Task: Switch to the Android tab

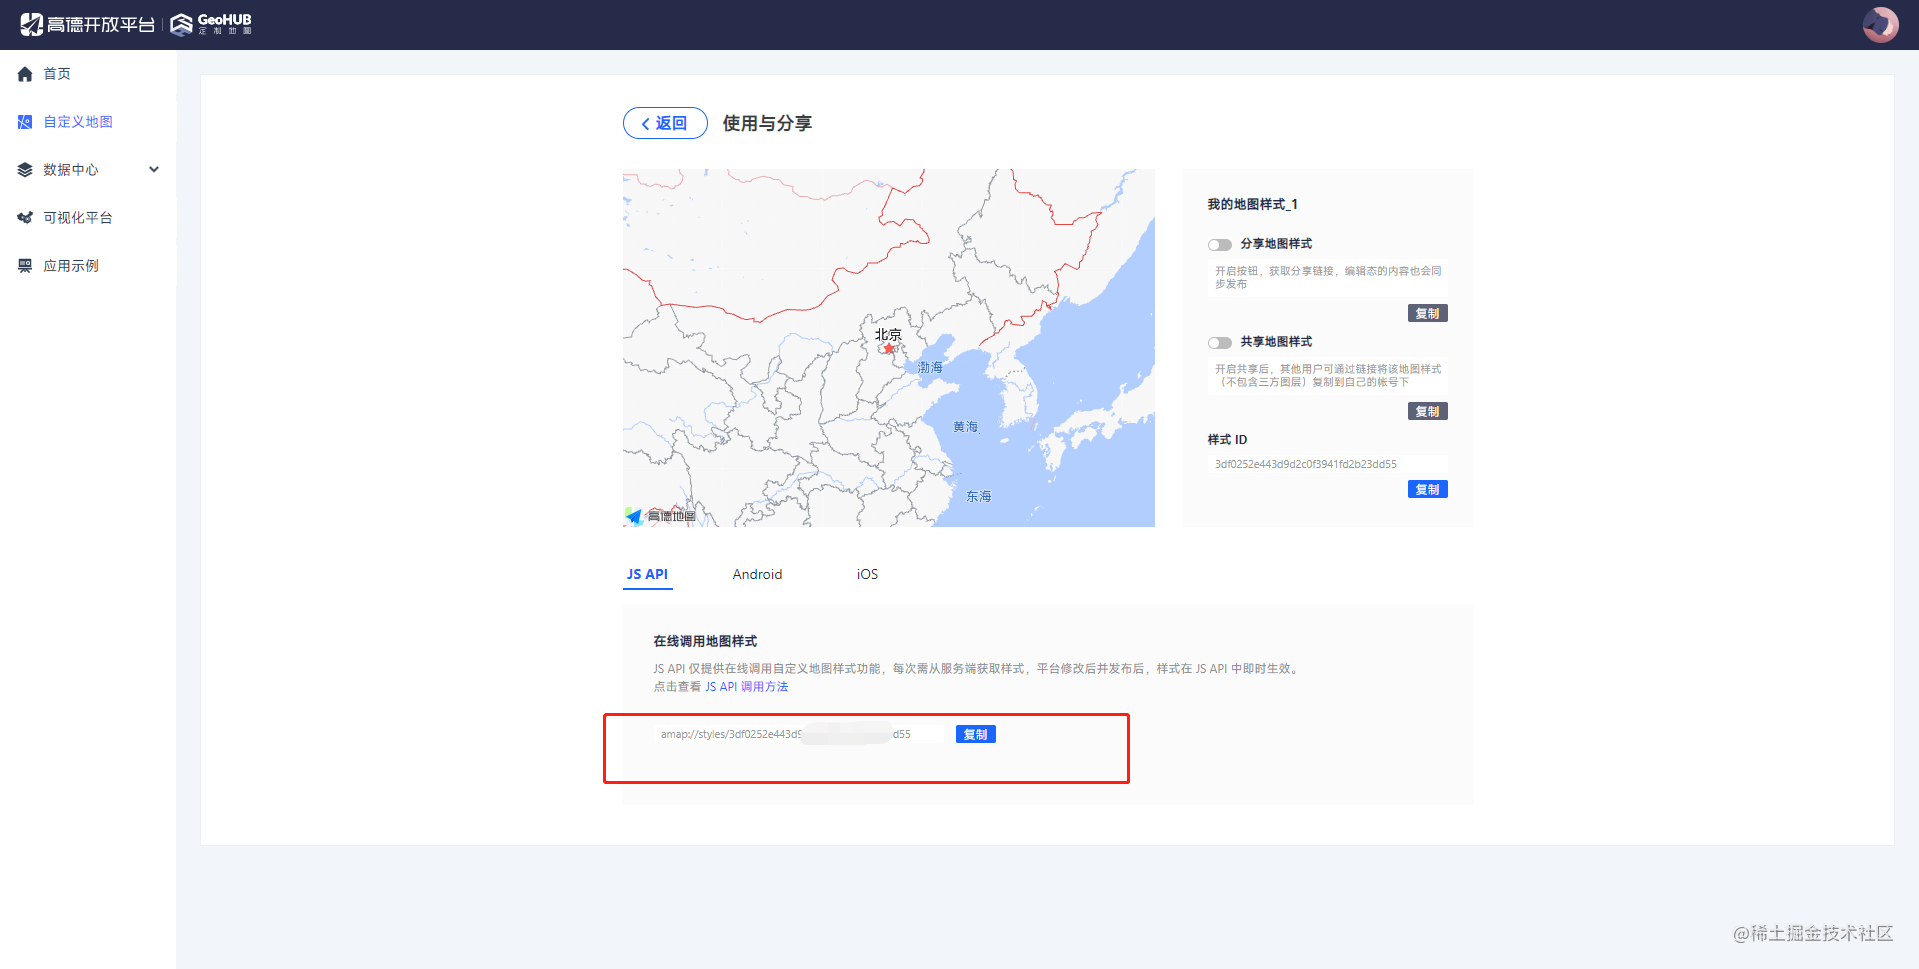Action: (x=757, y=574)
